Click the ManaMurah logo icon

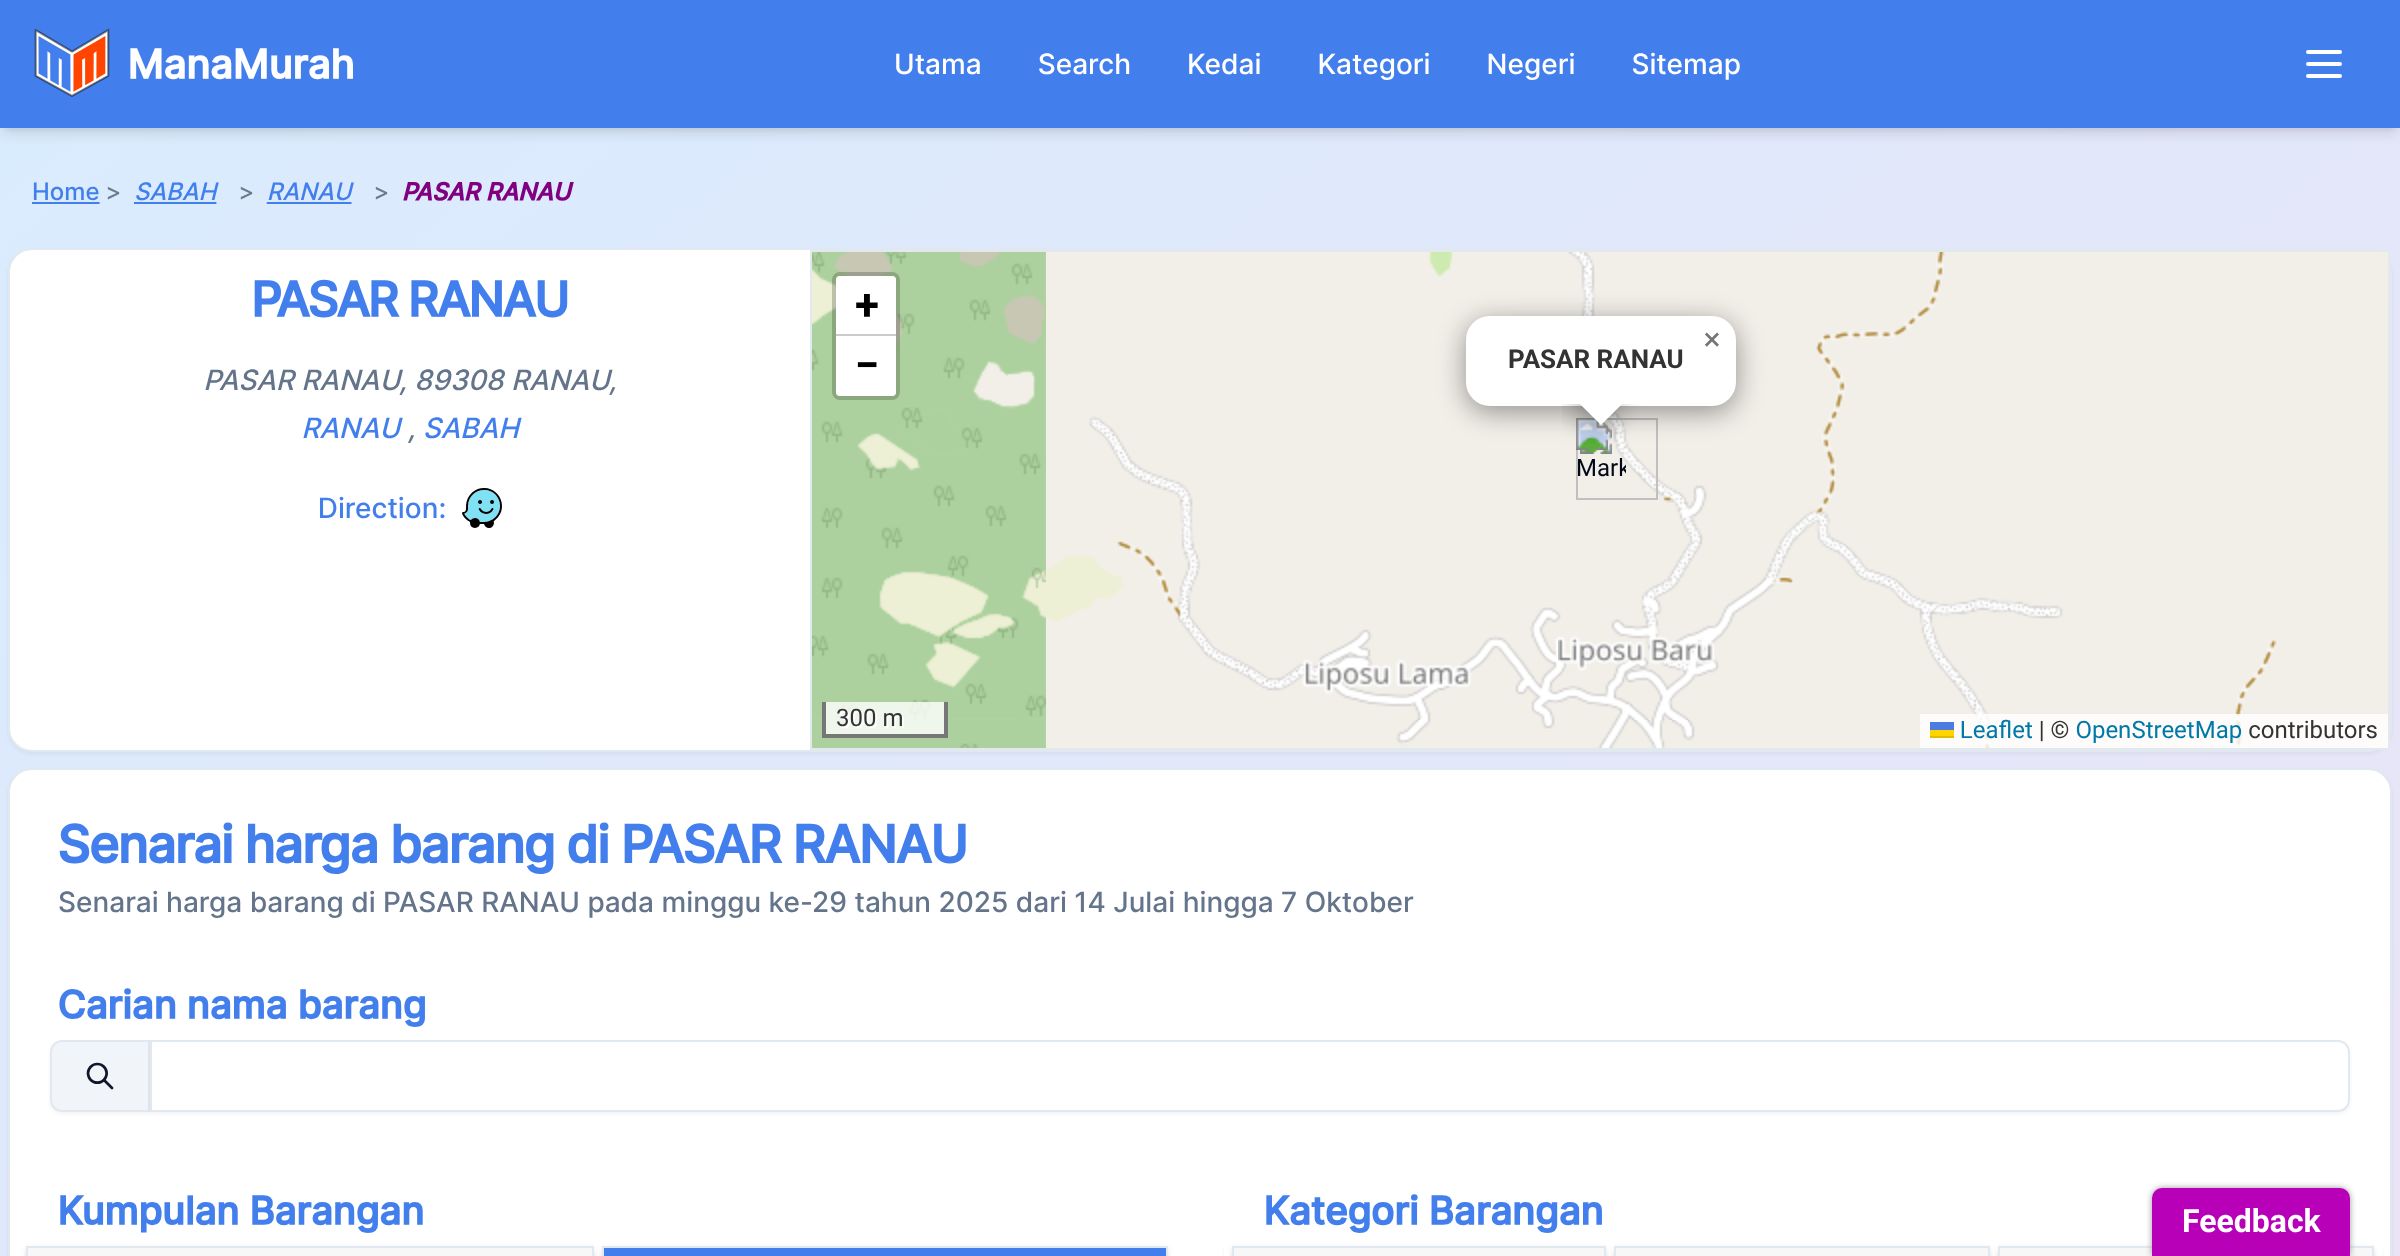(x=71, y=63)
